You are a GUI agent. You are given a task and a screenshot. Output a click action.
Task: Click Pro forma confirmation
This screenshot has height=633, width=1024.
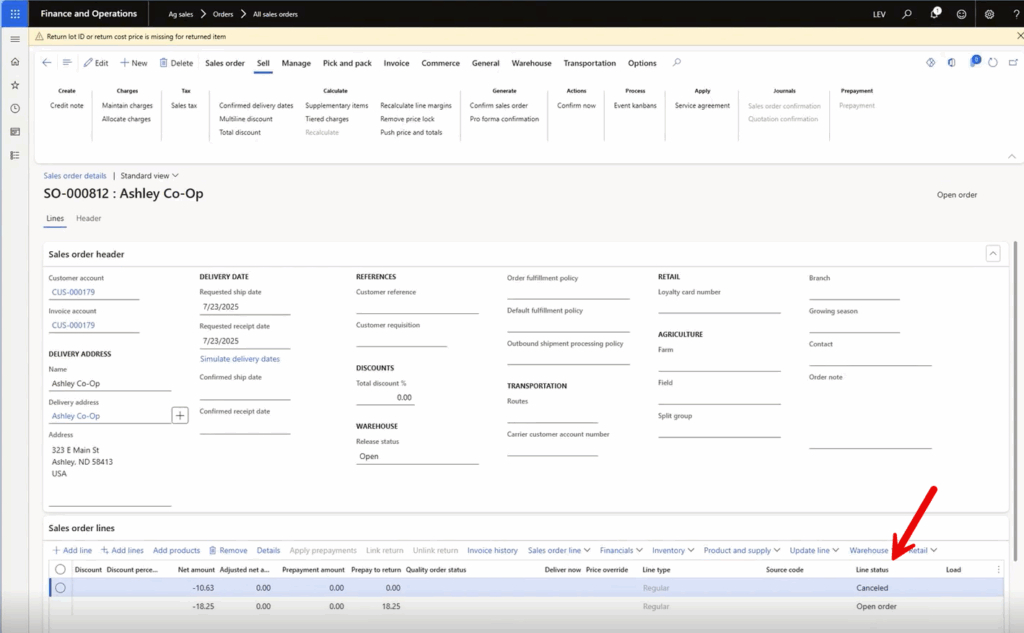[504, 120]
